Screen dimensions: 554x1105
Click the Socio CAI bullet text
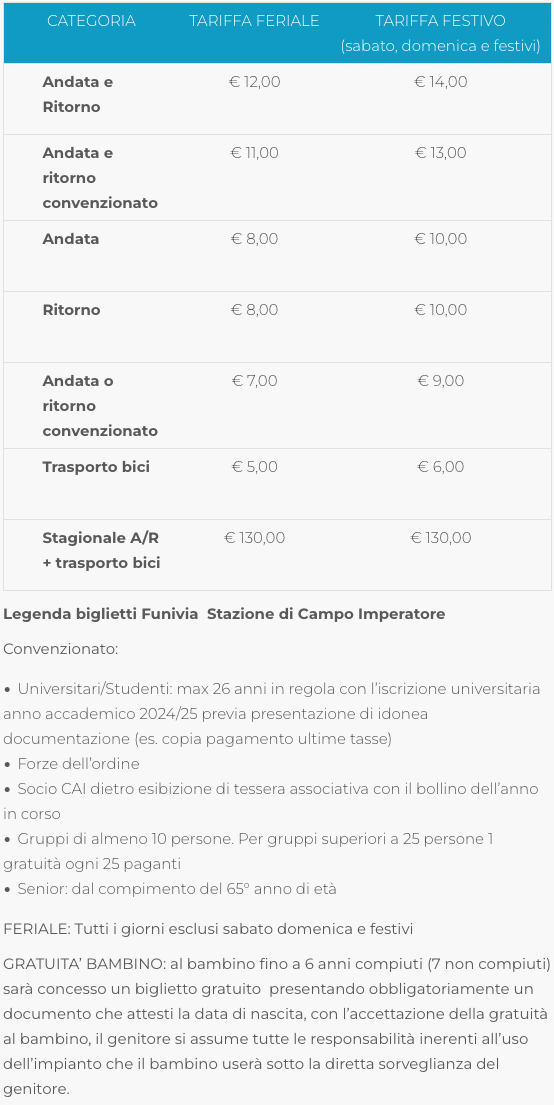click(x=271, y=801)
